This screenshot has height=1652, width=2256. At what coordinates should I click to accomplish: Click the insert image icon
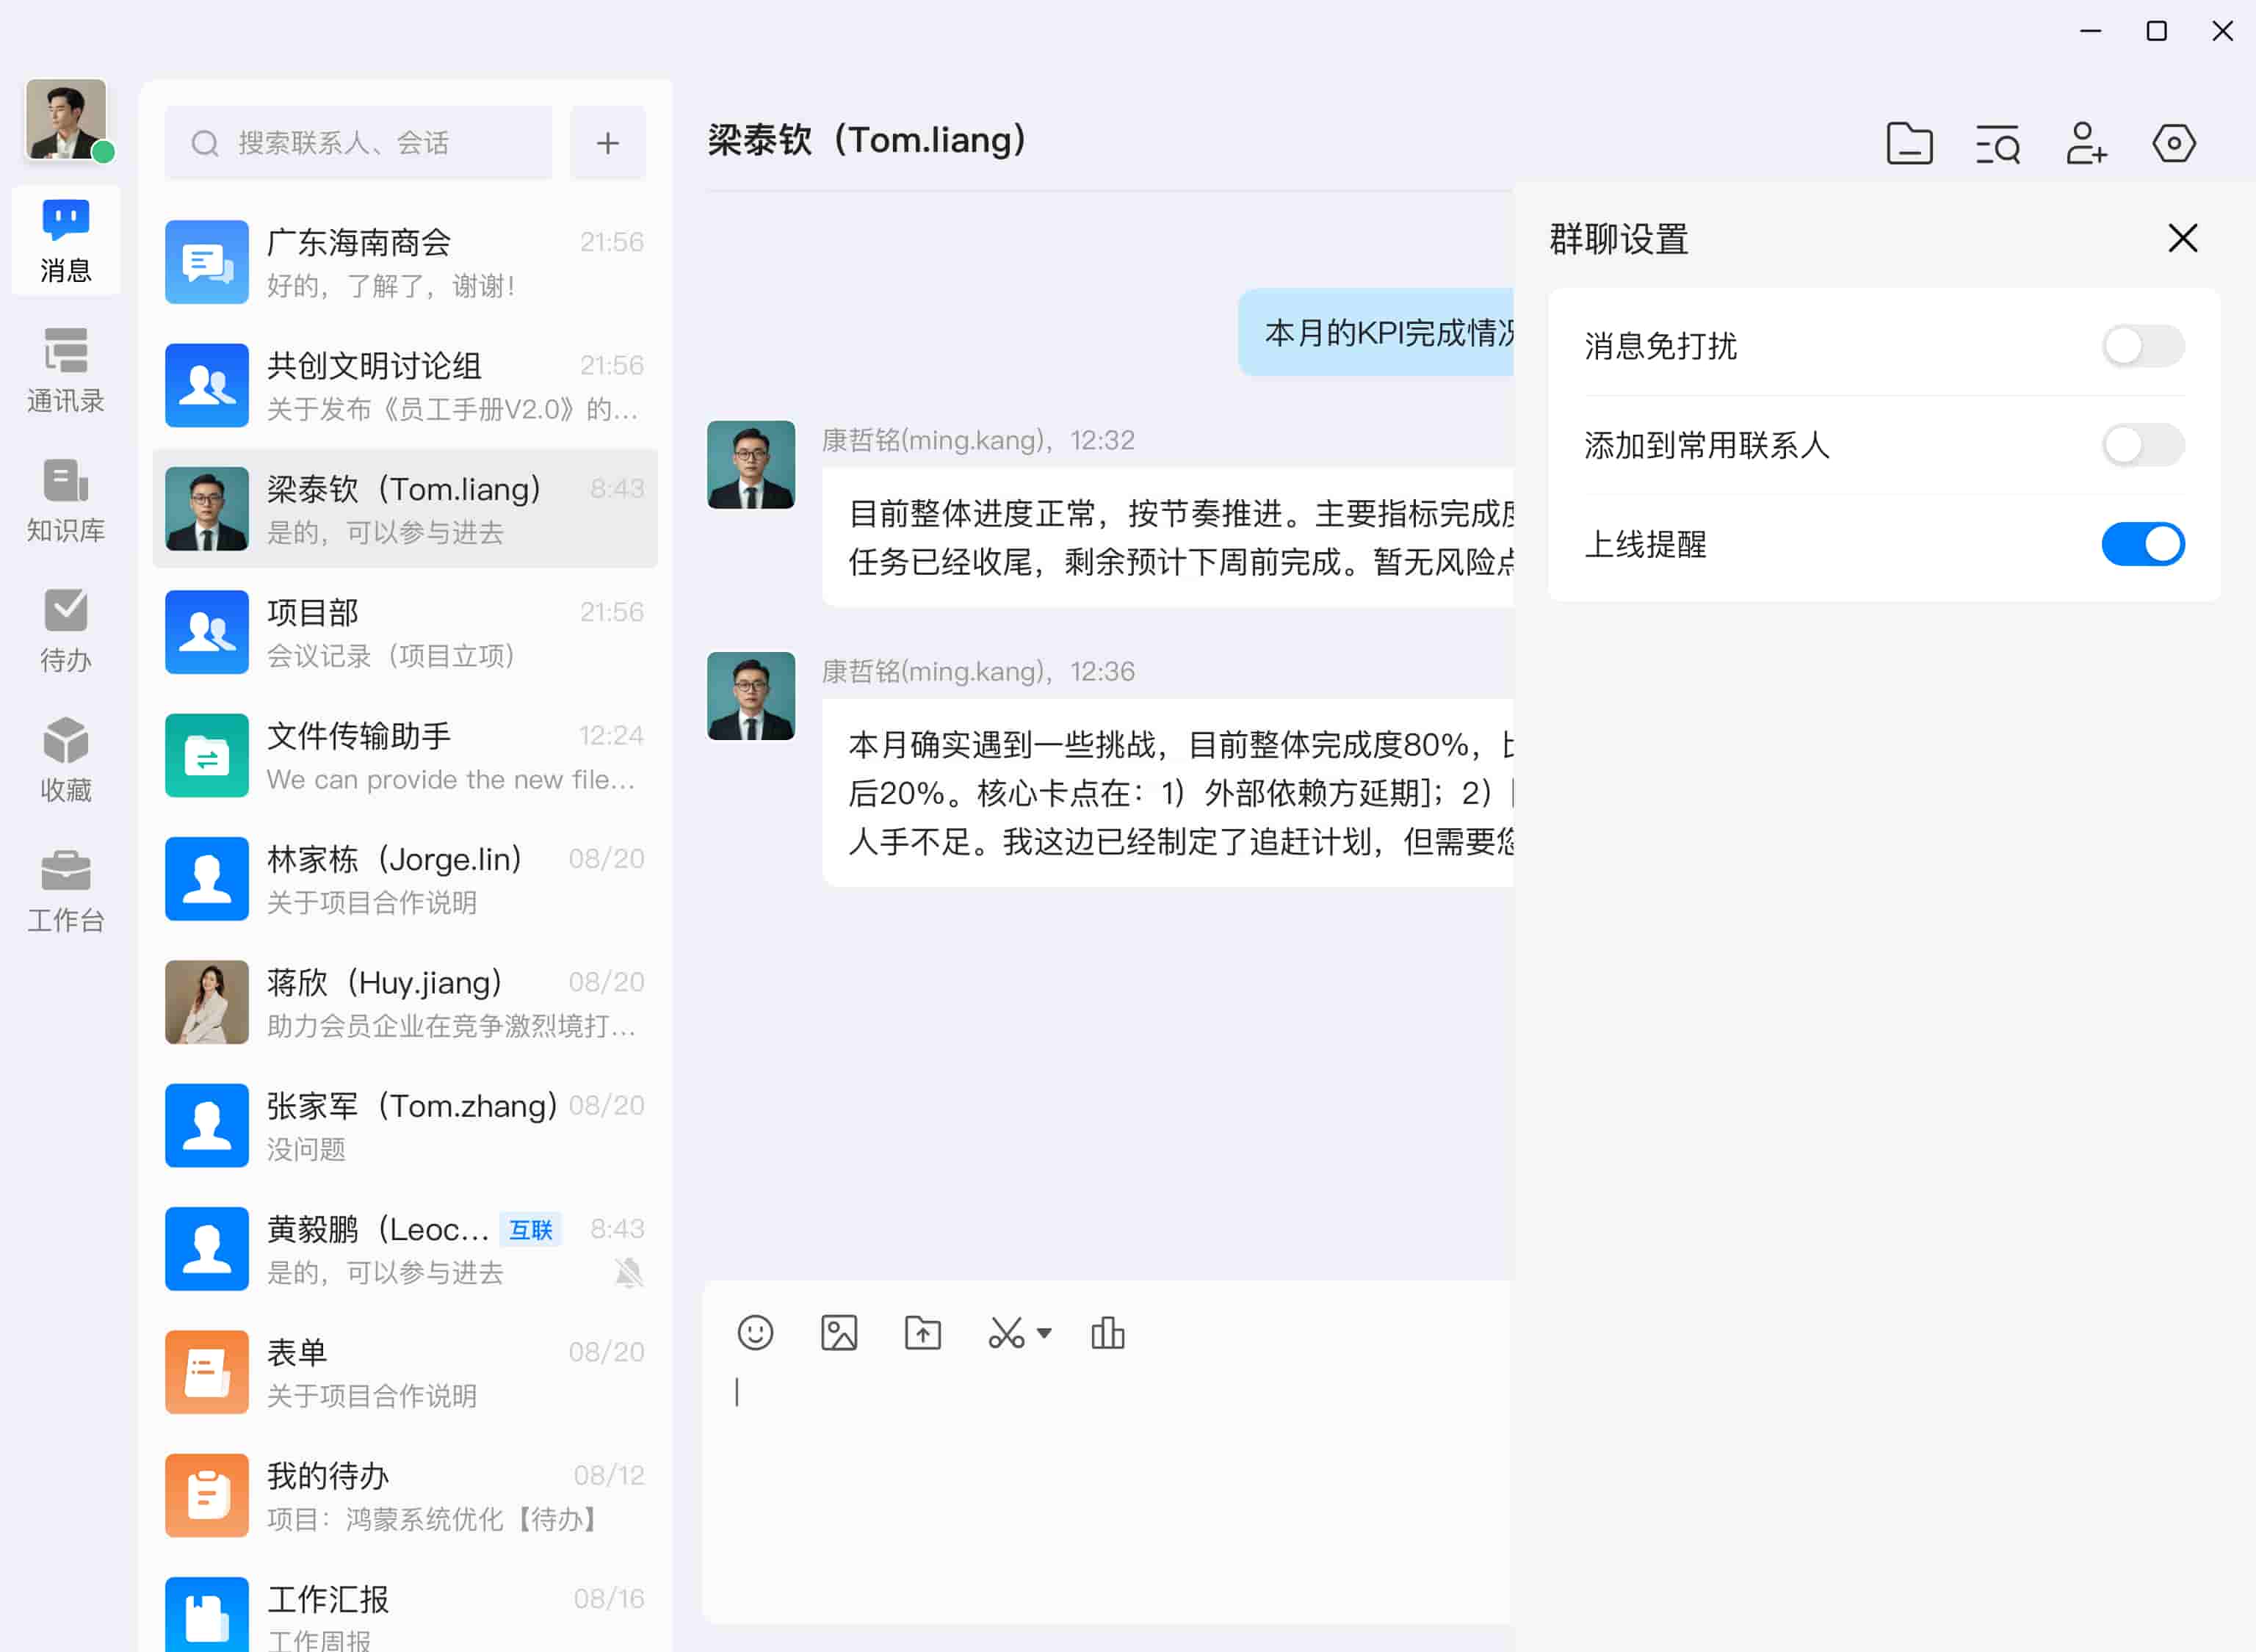[839, 1333]
